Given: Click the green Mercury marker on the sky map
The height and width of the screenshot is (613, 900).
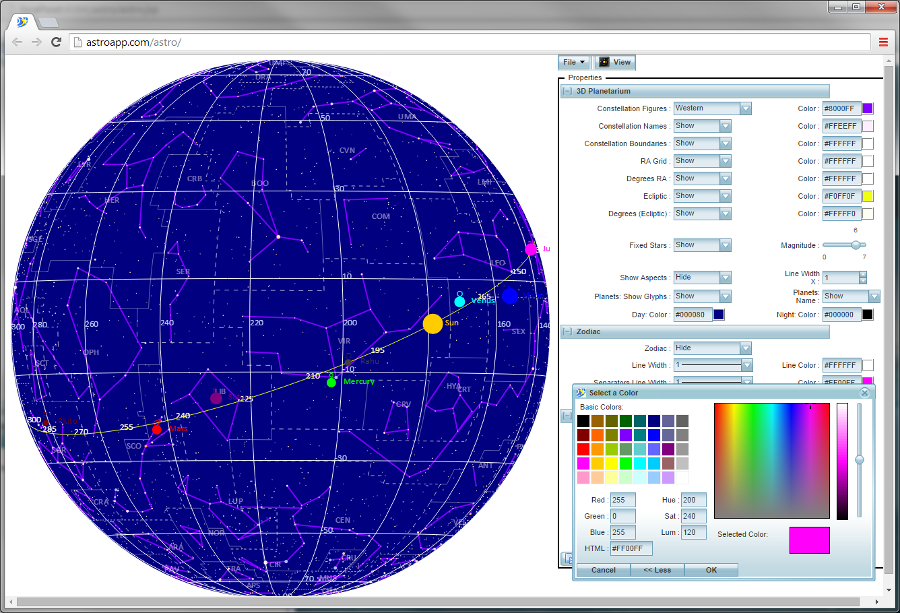Looking at the screenshot, I should click(331, 382).
